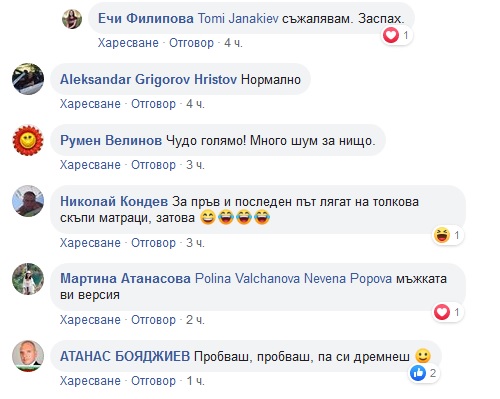Open Николай Кондев's name link
Image resolution: width=500 pixels, height=399 pixels.
click(x=114, y=201)
